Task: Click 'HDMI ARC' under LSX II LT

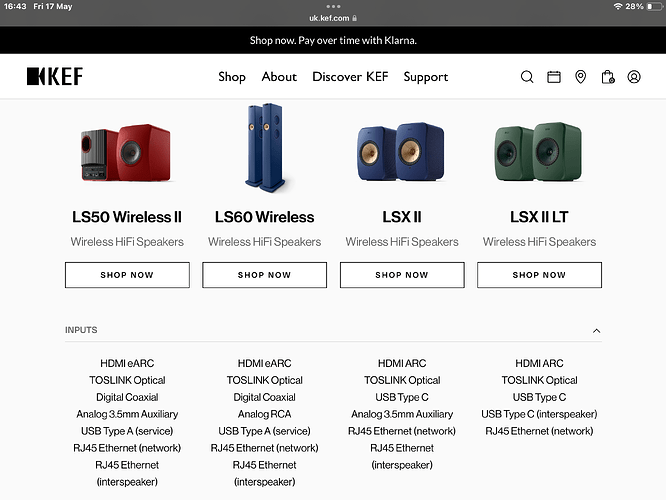Action: pos(539,363)
